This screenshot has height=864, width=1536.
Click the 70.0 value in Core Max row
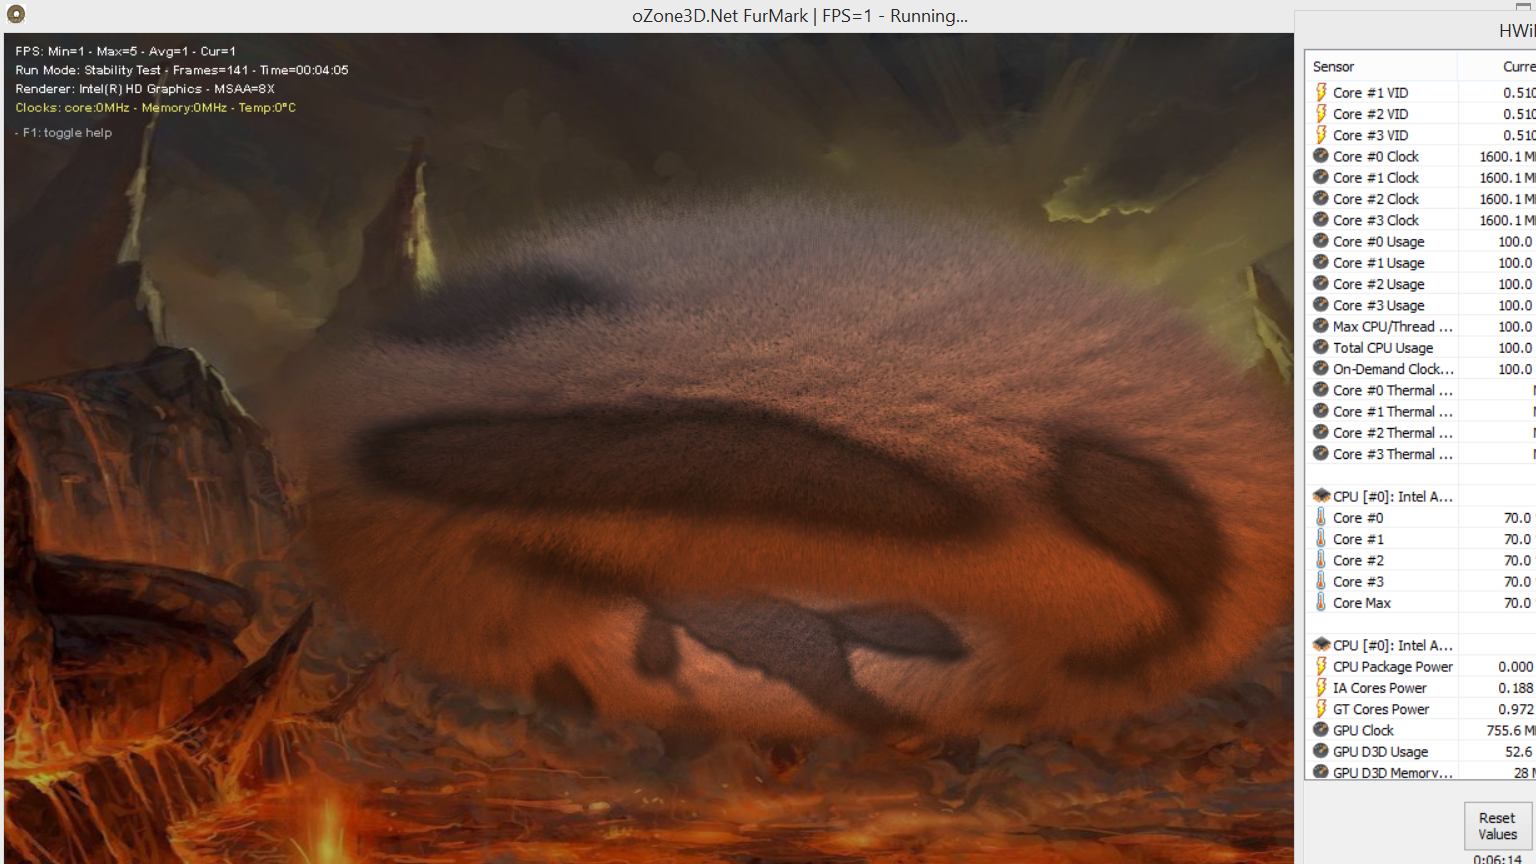[1517, 602]
